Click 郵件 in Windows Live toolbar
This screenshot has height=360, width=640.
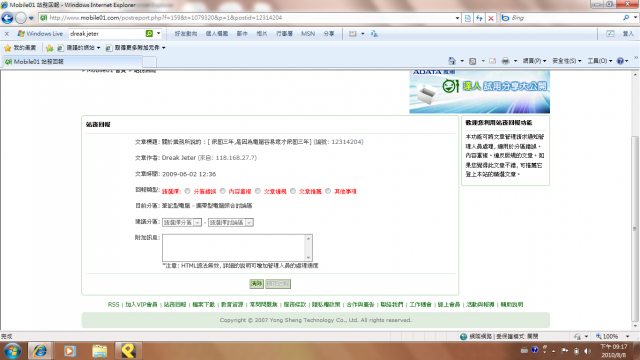(242, 33)
